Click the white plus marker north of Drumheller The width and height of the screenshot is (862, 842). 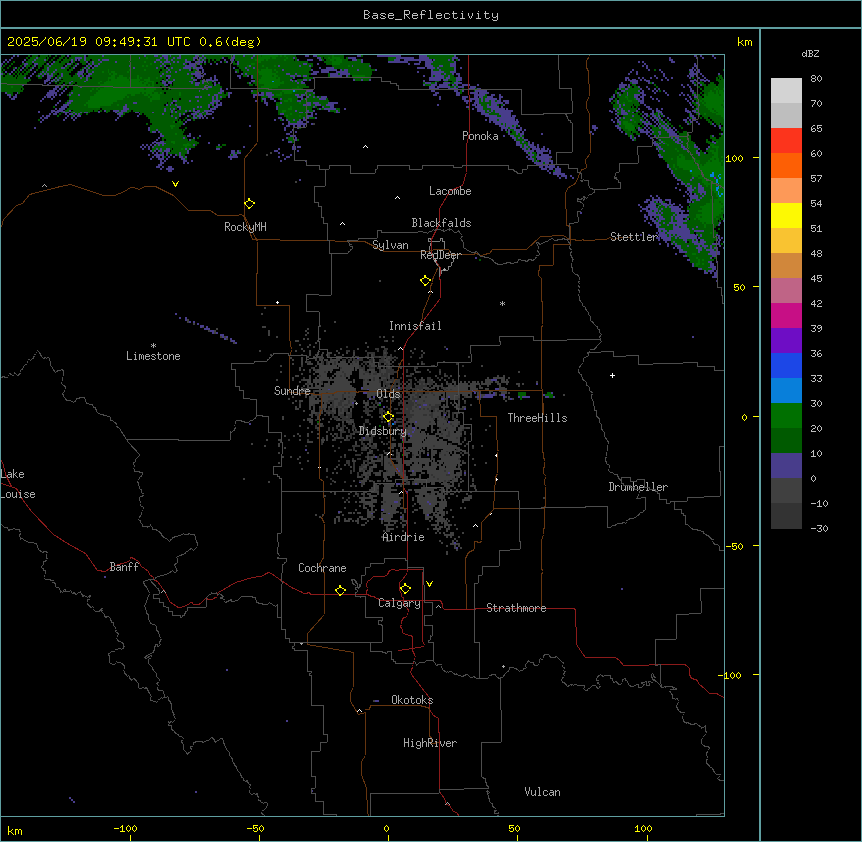(612, 375)
